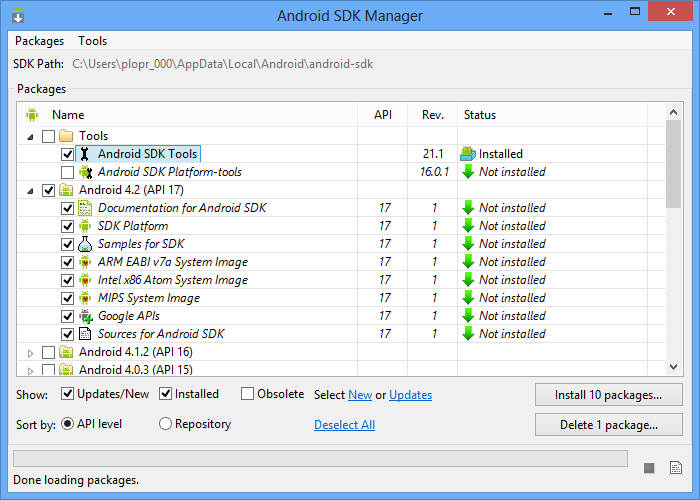Image resolution: width=700 pixels, height=500 pixels.
Task: Click the Android SDK Platform-tools icon
Action: click(85, 172)
